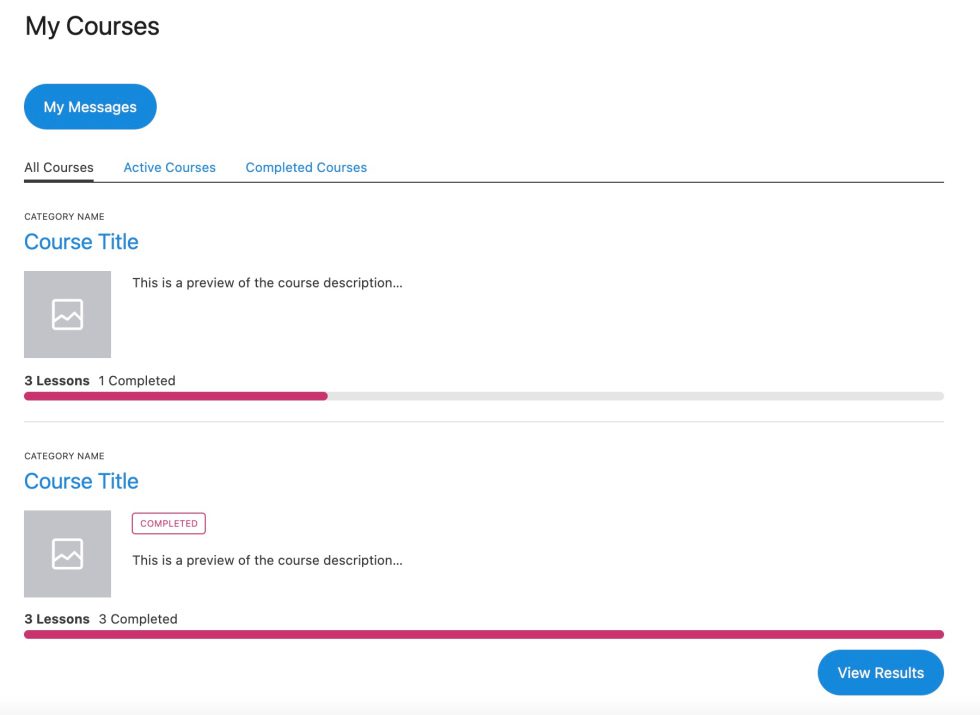Click the first course description preview text

[268, 283]
